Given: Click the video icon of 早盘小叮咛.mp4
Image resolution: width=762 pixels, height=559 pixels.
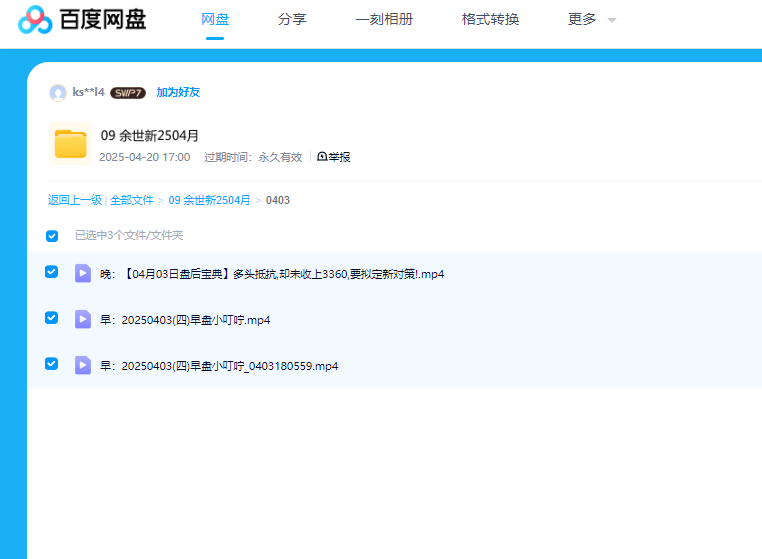Looking at the screenshot, I should tap(83, 319).
